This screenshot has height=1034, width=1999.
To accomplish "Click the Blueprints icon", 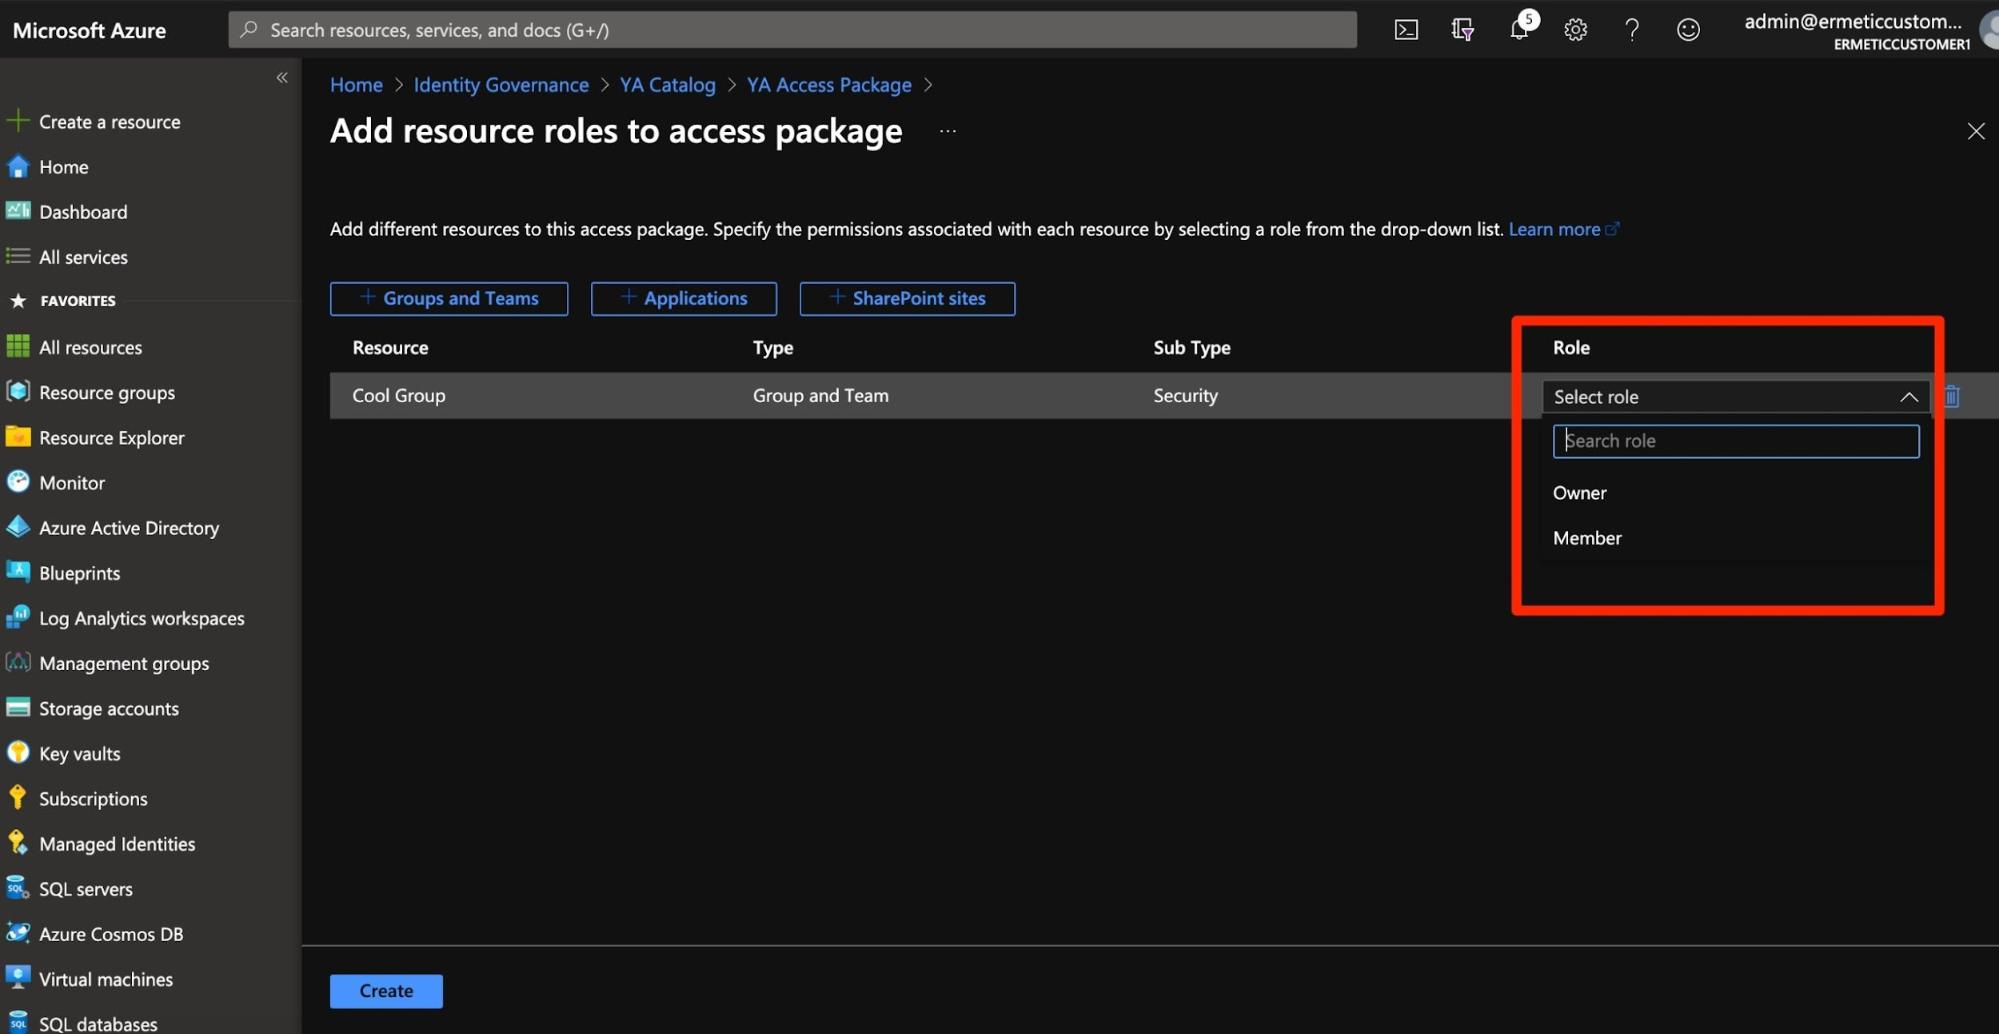I will tap(18, 572).
